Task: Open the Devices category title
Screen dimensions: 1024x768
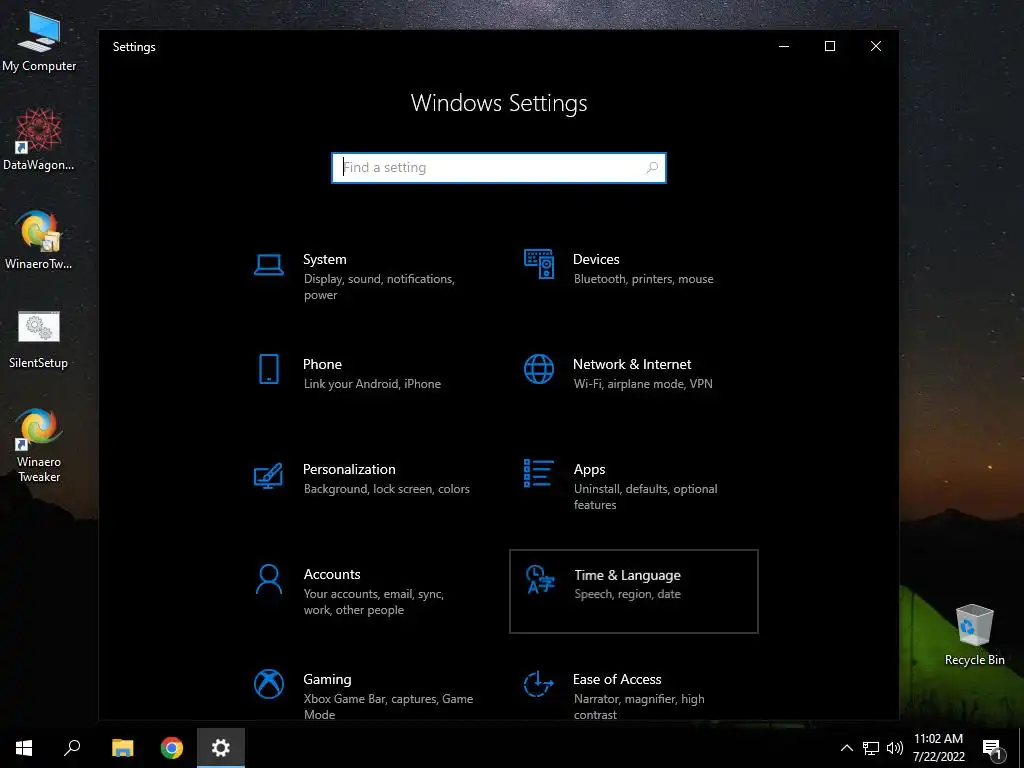Action: tap(596, 259)
